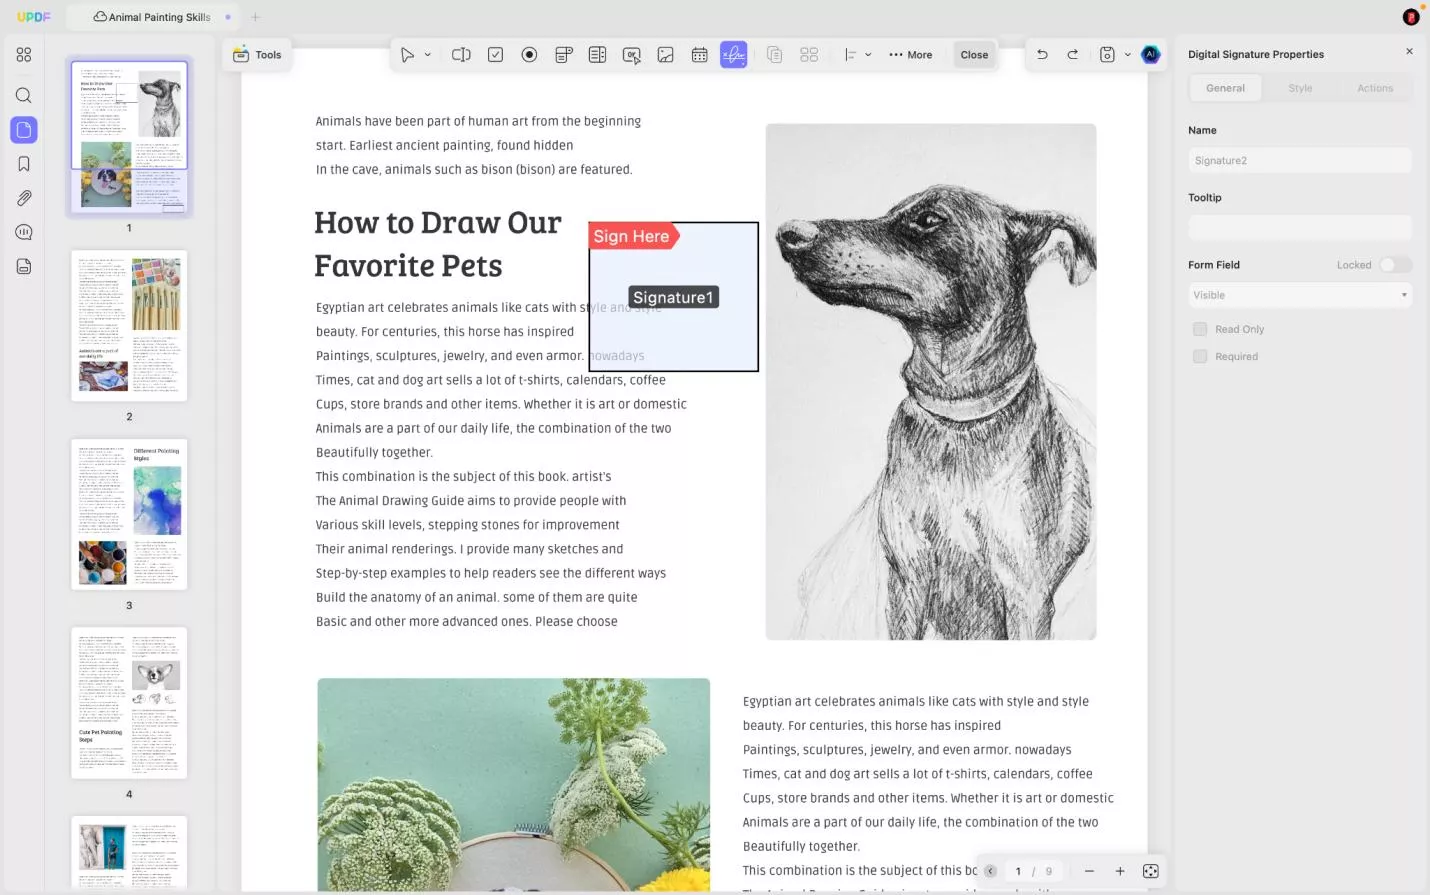Enable the Required checkbox
This screenshot has width=1430, height=895.
pos(1200,356)
